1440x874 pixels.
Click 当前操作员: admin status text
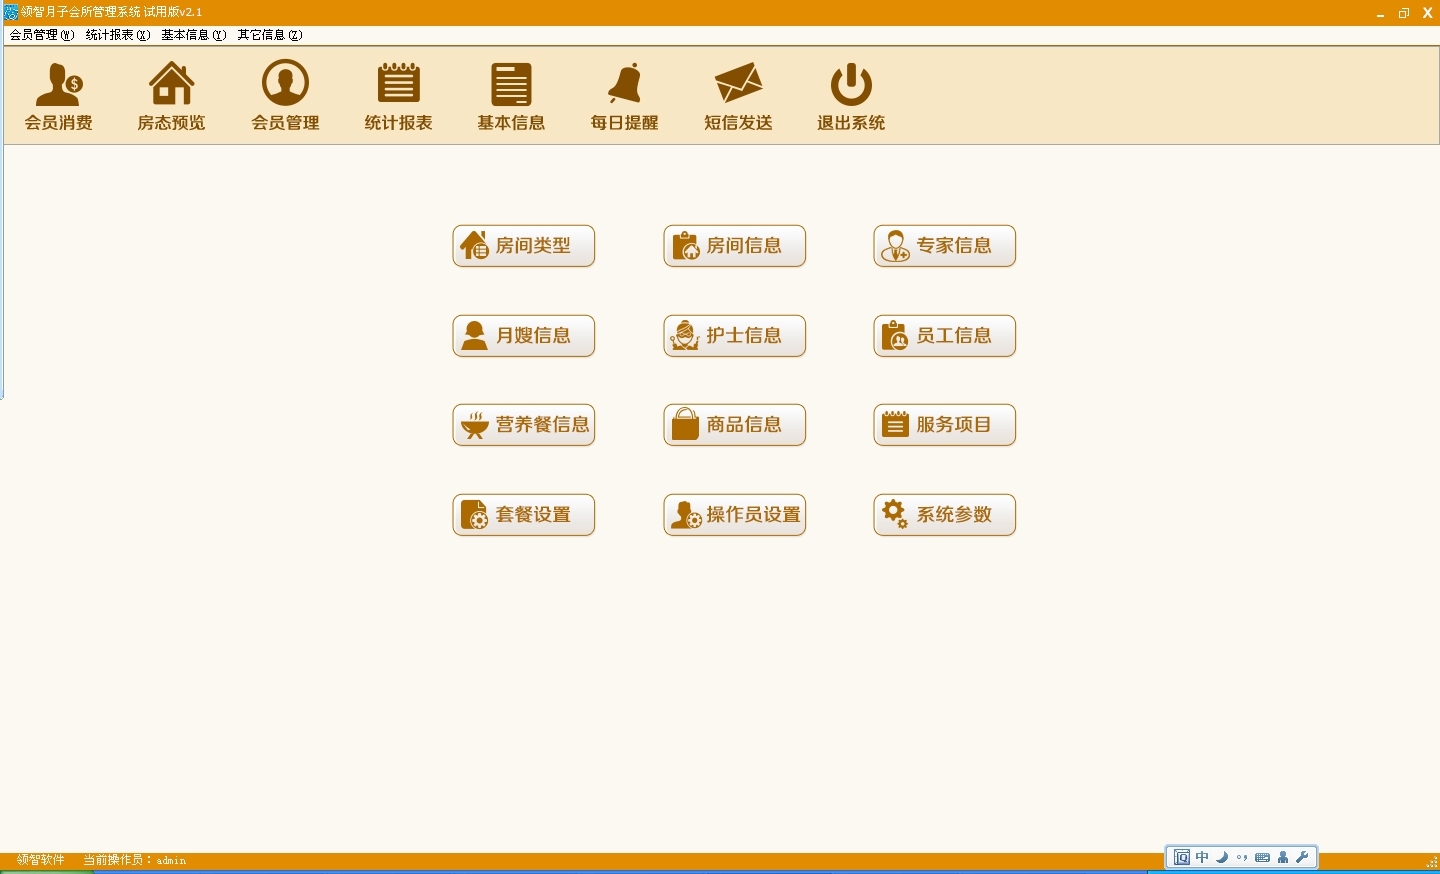tap(134, 860)
